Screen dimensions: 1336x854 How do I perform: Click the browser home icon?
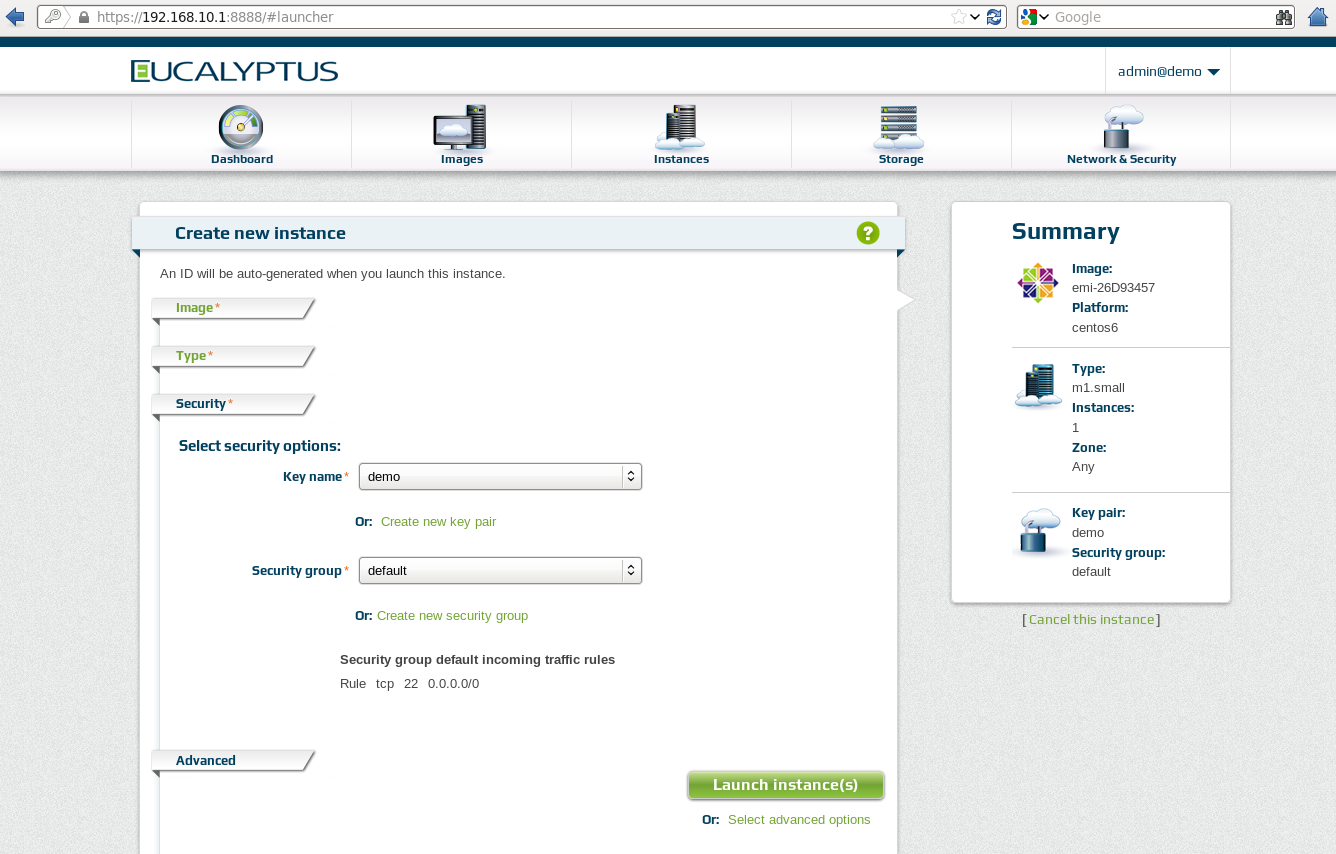coord(1318,16)
